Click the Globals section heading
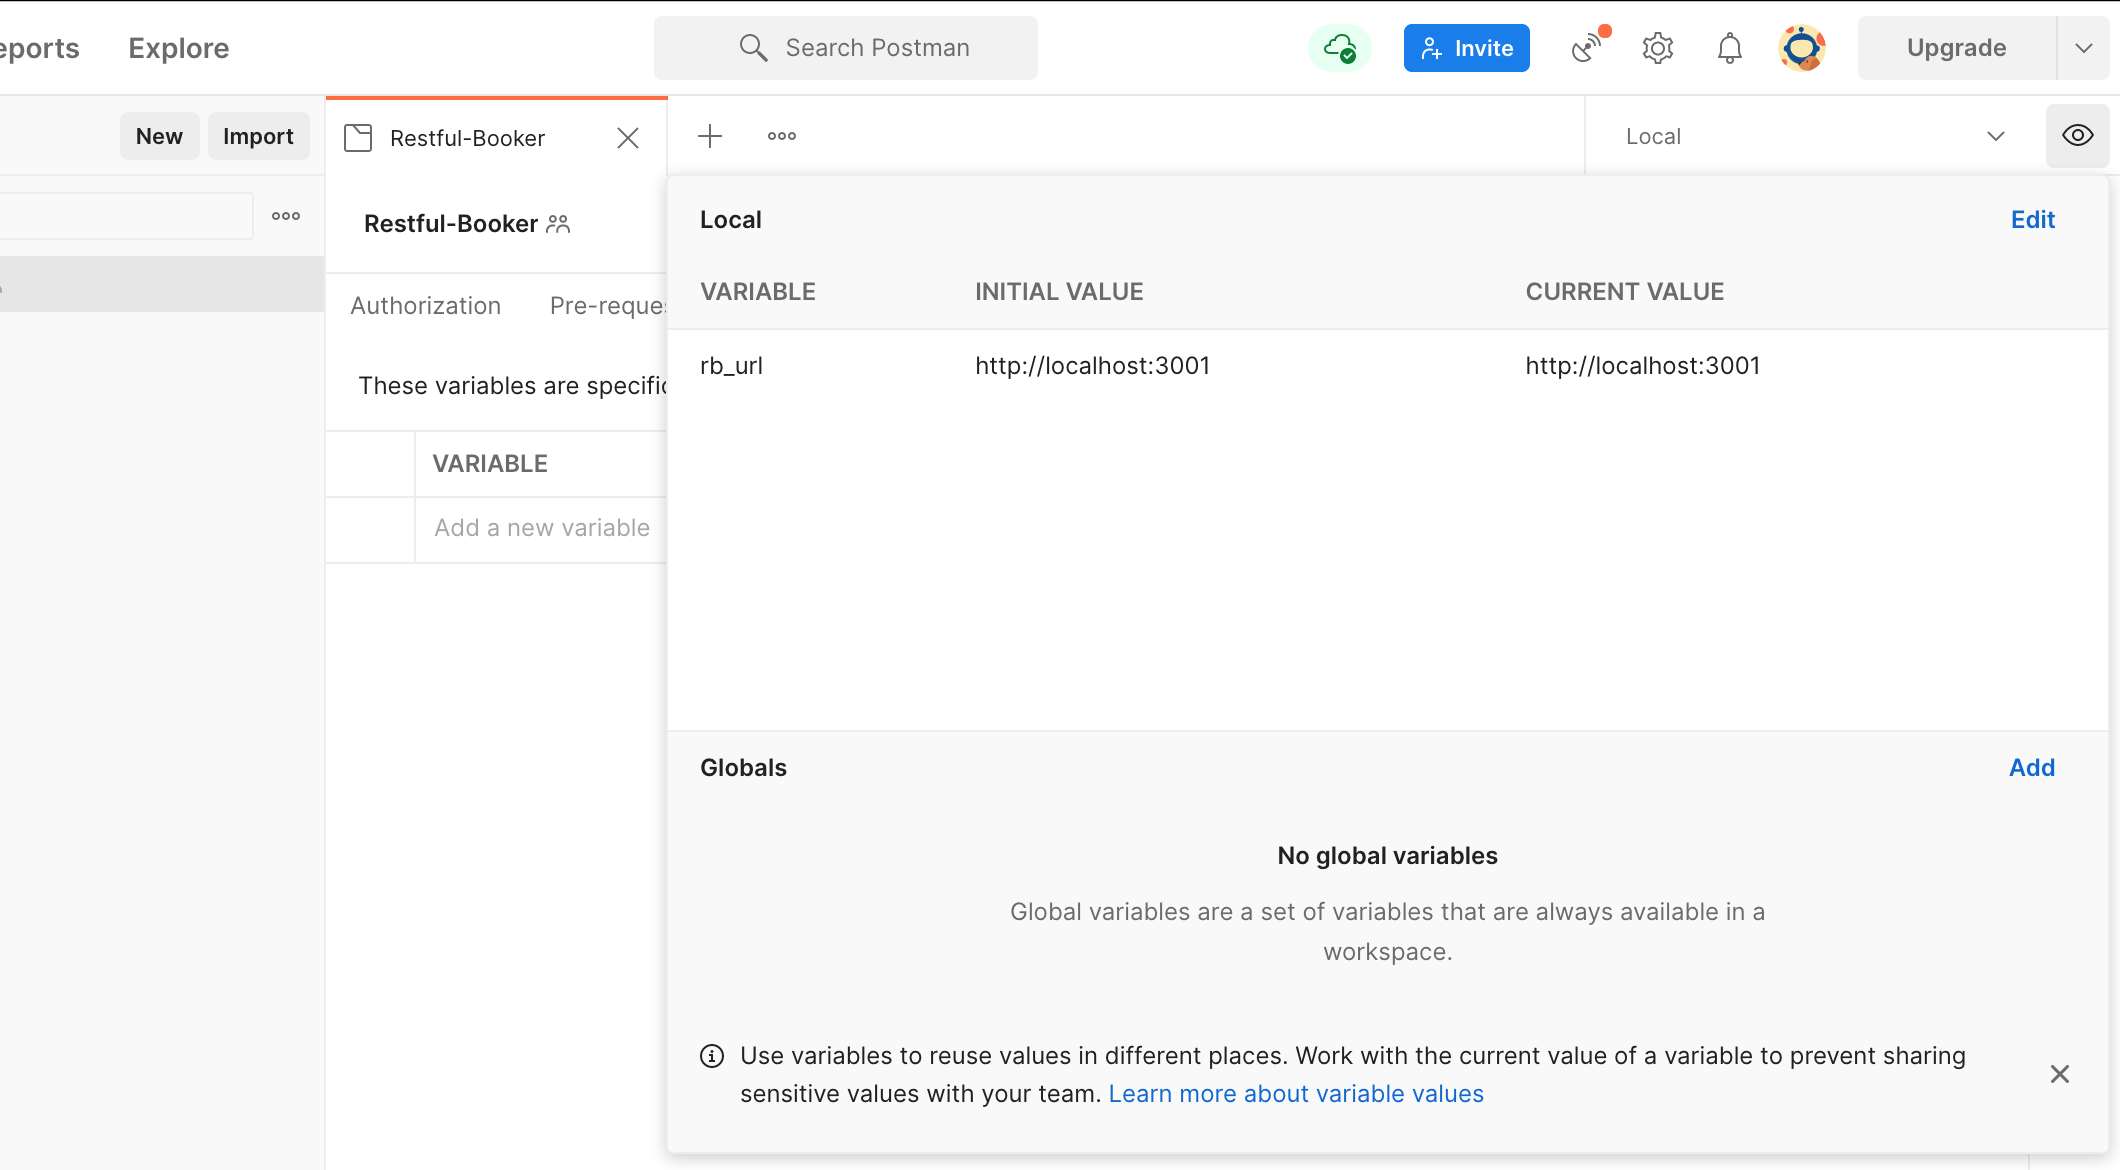Screen dimensions: 2120x1170 tap(743, 768)
